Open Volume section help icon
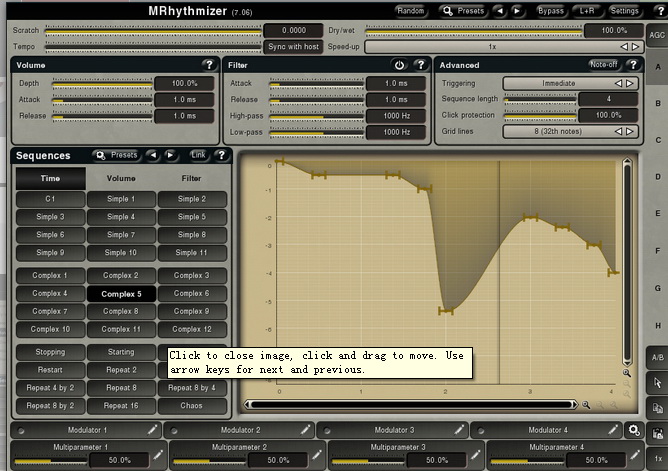The height and width of the screenshot is (471, 668). pos(209,65)
